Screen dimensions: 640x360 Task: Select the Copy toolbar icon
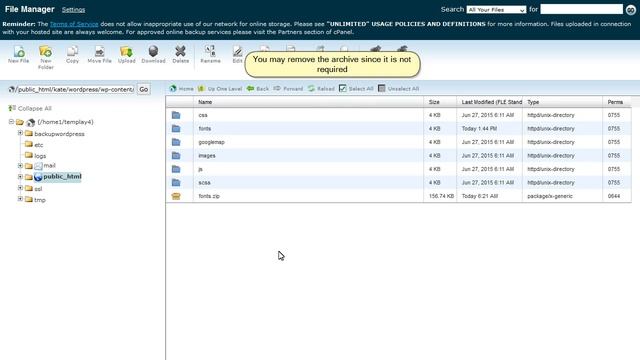click(x=72, y=54)
